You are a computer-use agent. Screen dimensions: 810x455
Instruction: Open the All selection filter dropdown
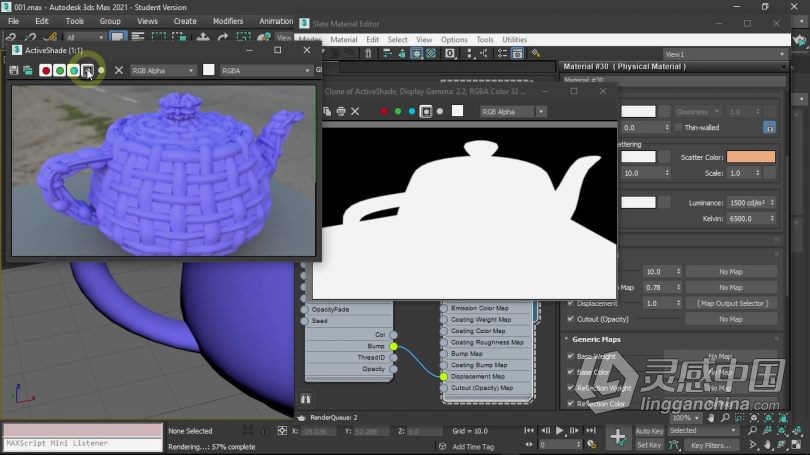click(x=85, y=37)
